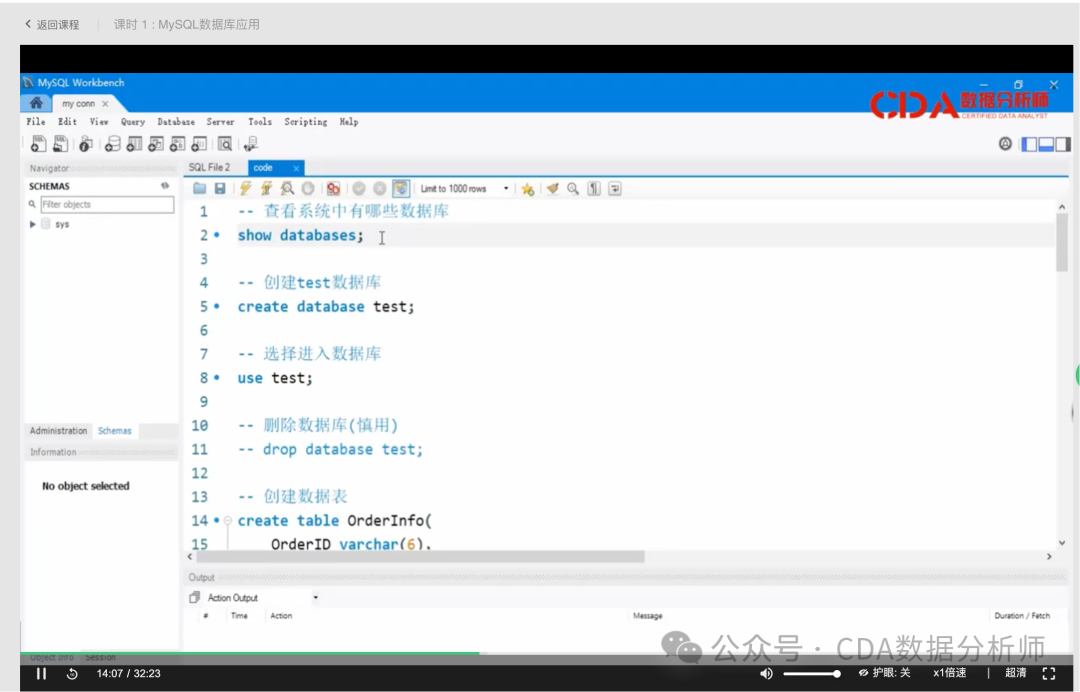Screen dimensions: 1080x692
Task: Collapse the create table fold marker on line 14
Action: tap(228, 521)
